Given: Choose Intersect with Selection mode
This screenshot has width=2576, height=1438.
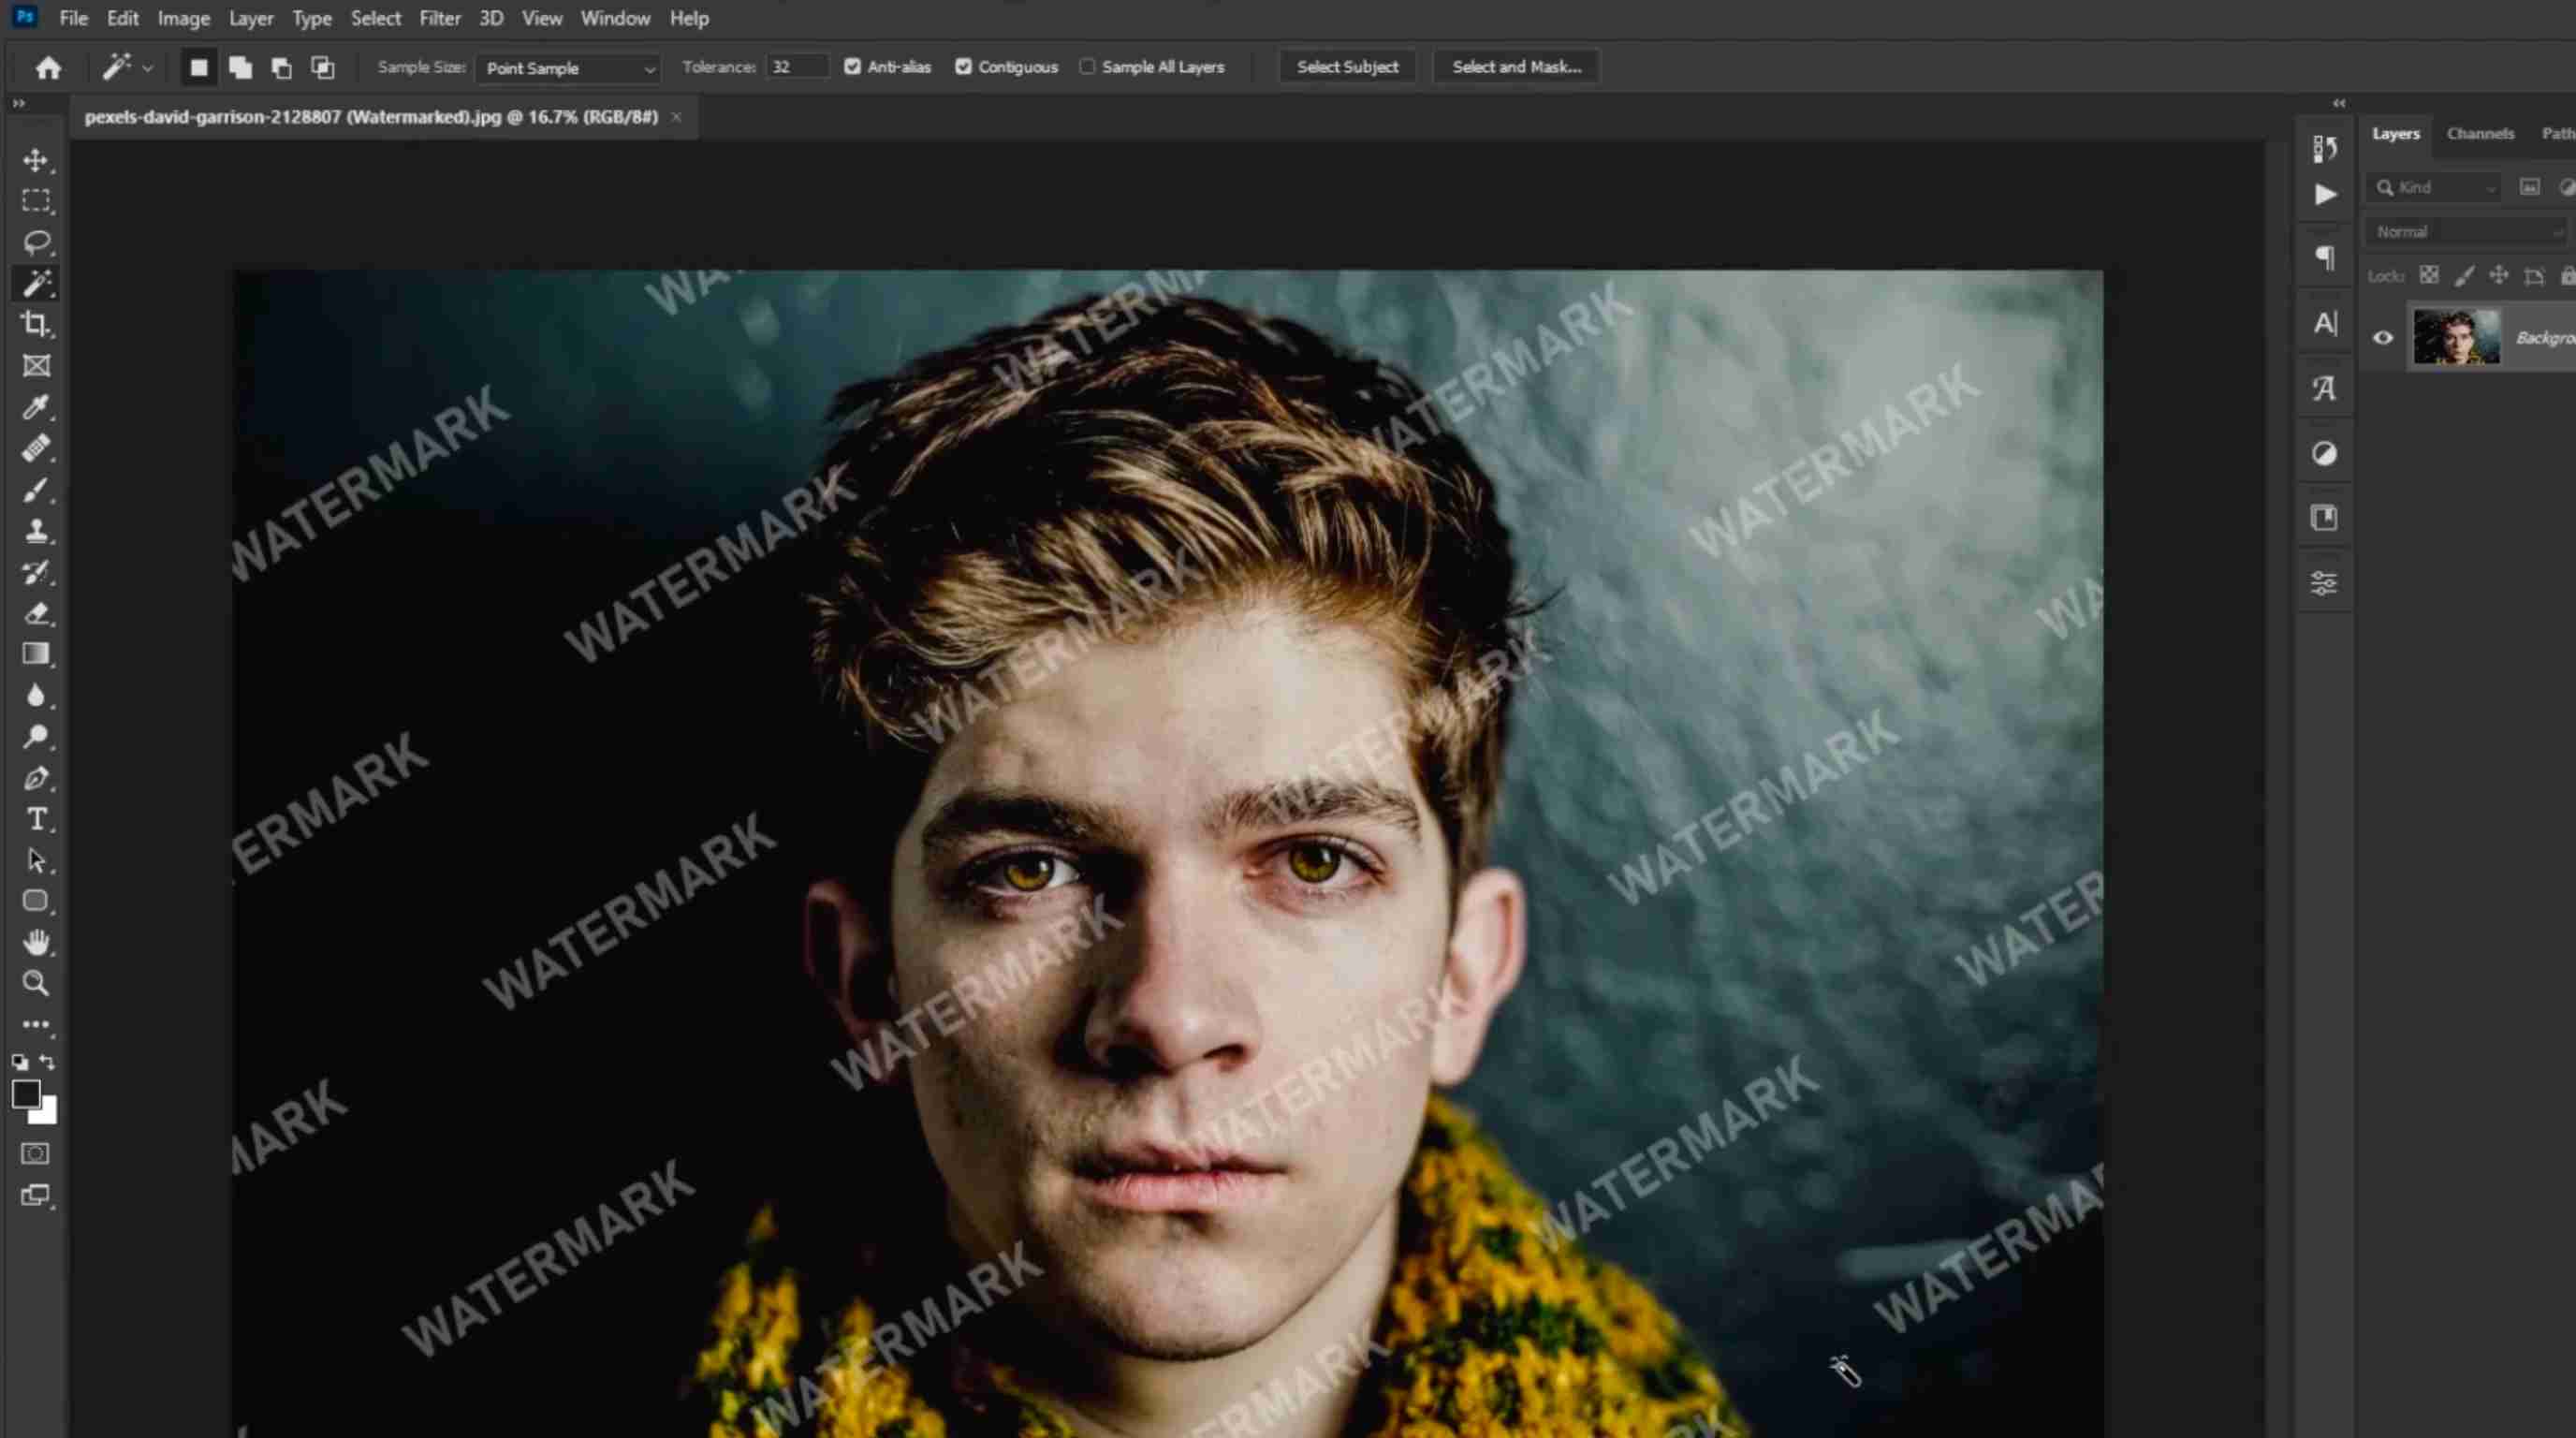Looking at the screenshot, I should [322, 68].
